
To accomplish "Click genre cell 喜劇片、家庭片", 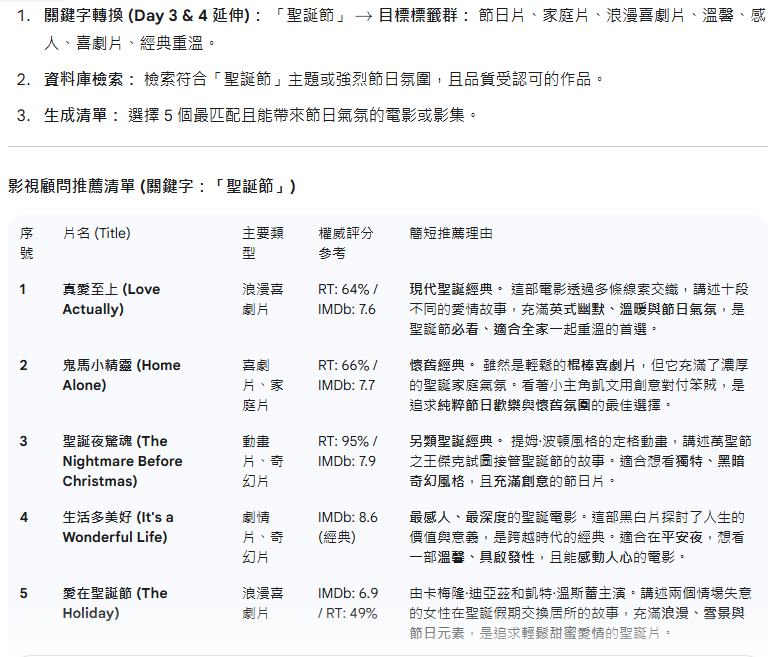I will click(x=263, y=385).
